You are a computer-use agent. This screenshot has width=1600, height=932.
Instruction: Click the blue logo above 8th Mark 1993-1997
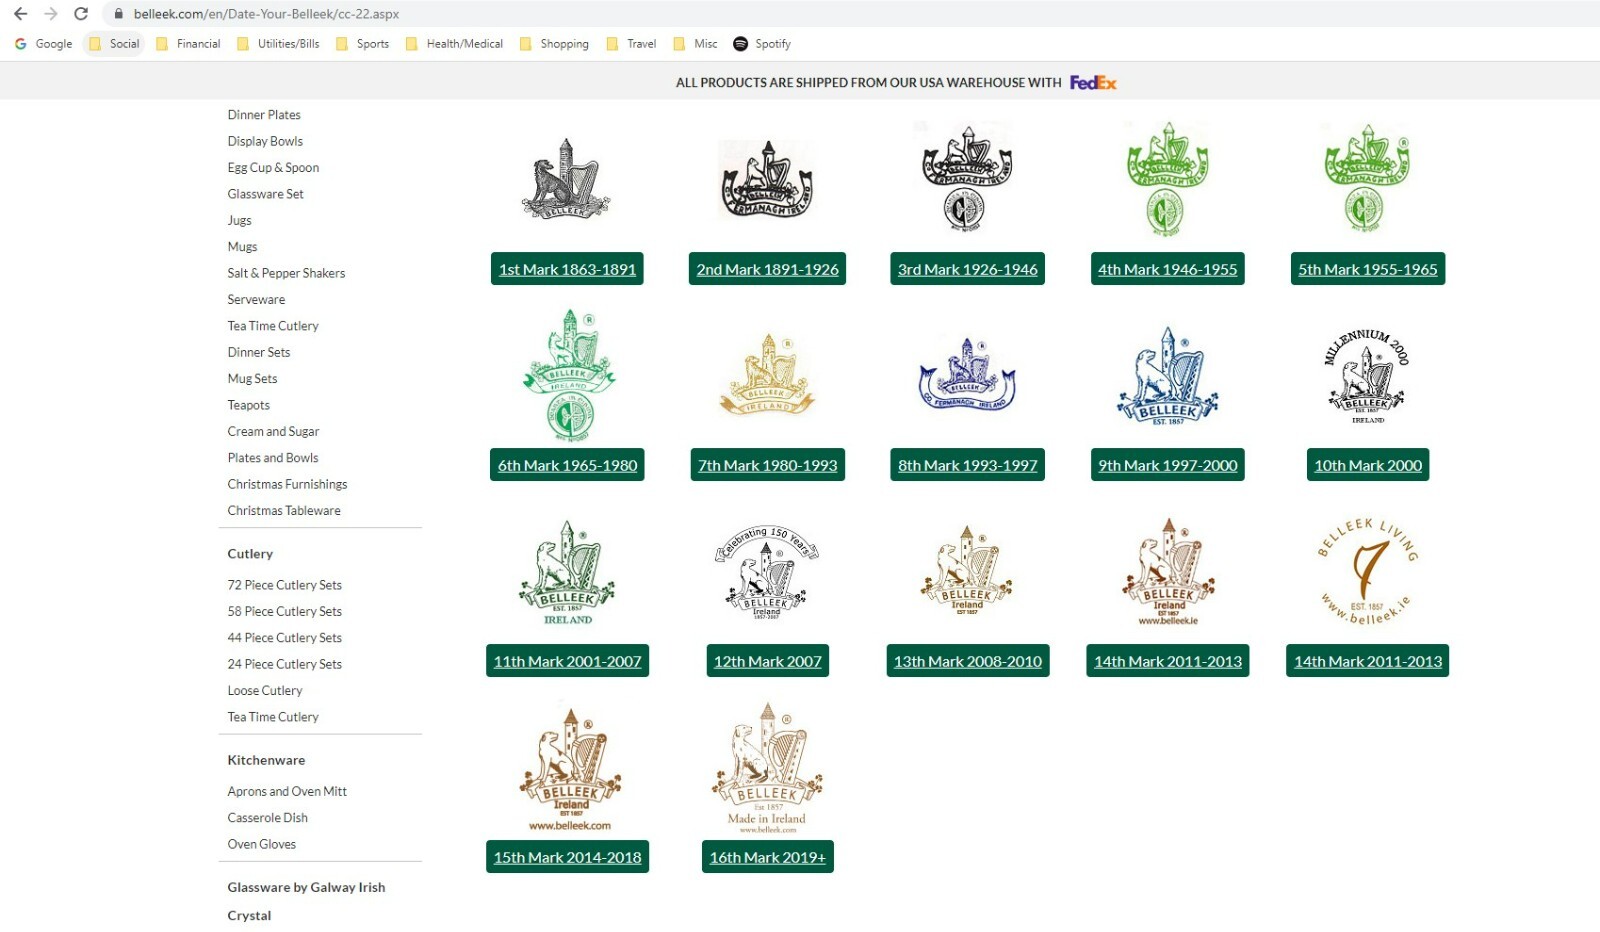(967, 374)
